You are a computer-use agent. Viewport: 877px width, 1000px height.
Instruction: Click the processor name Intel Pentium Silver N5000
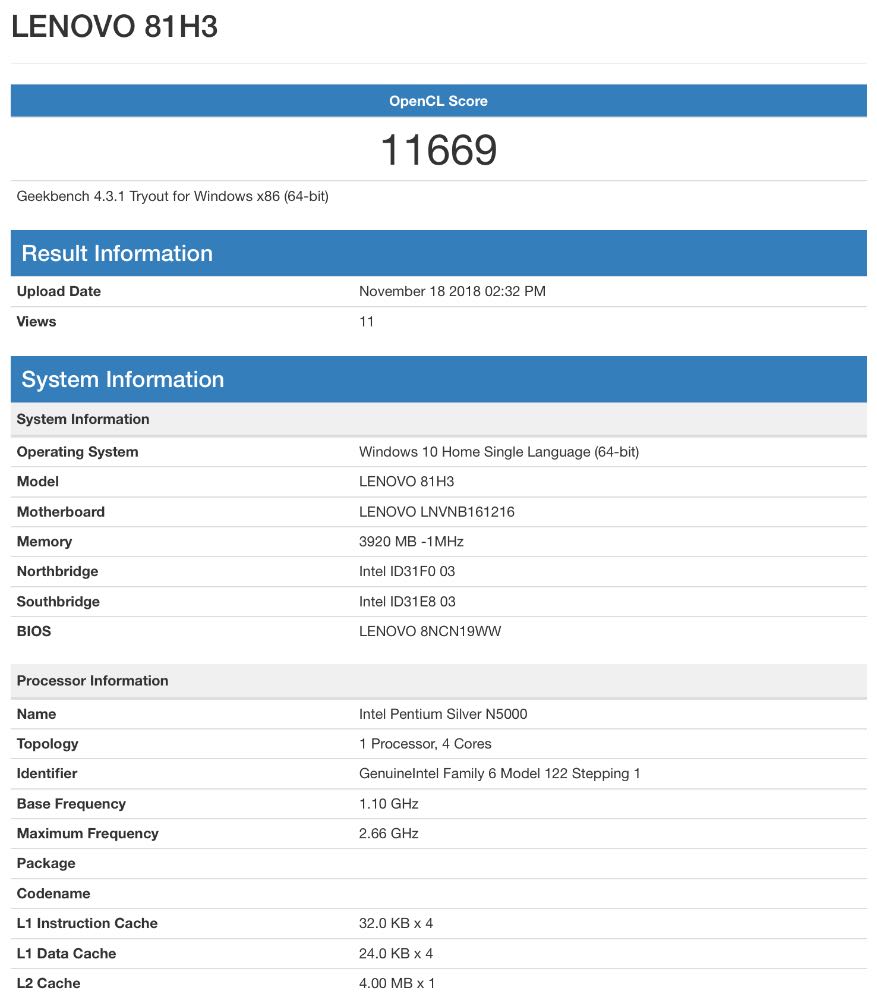pos(443,714)
